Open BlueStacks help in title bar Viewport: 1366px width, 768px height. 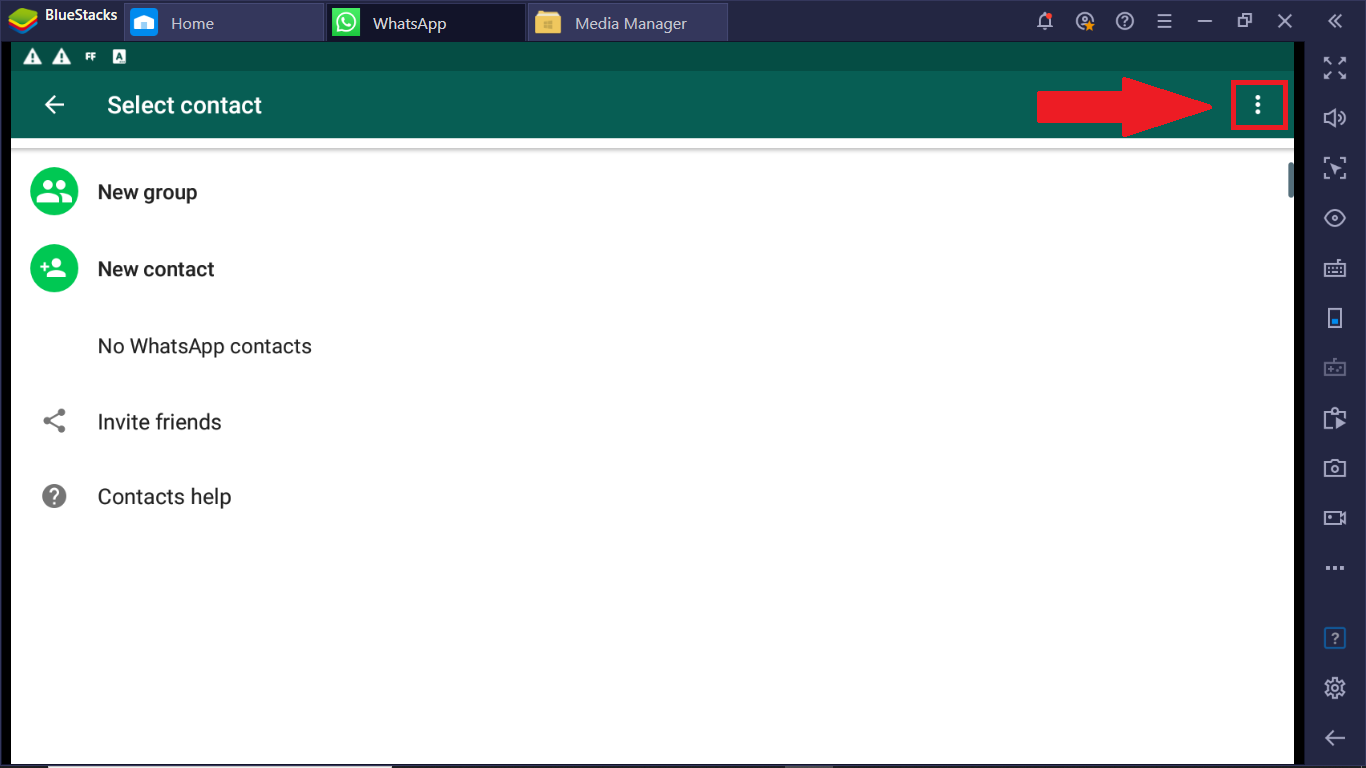coord(1125,21)
